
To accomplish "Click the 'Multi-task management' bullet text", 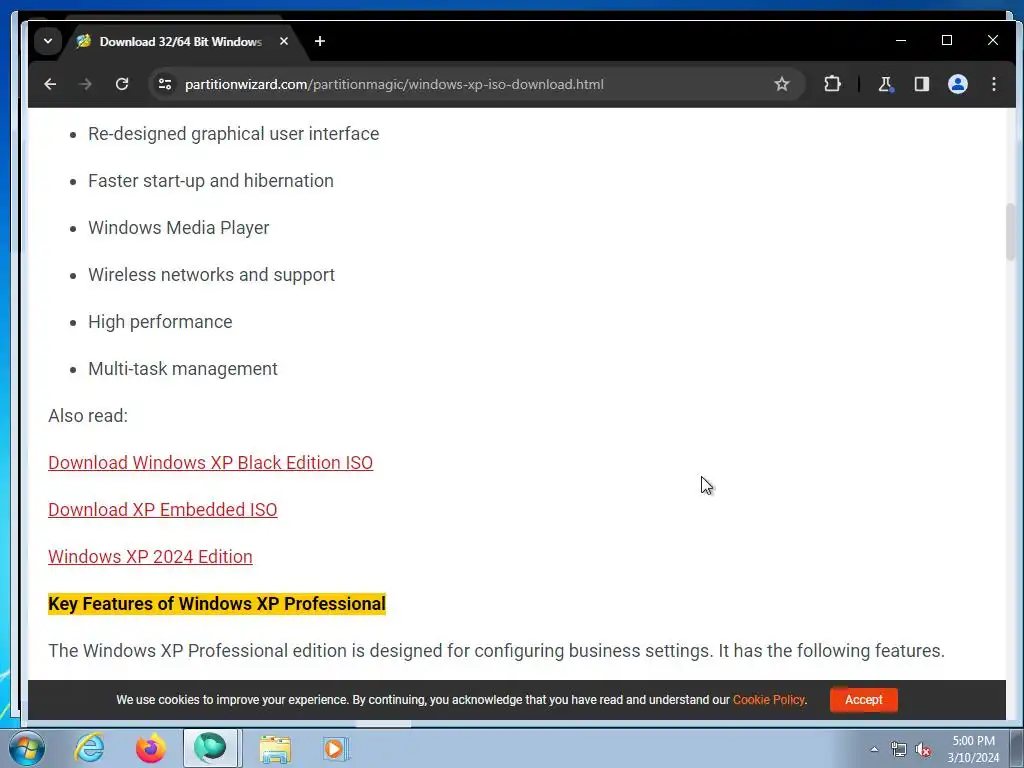I will click(x=183, y=368).
